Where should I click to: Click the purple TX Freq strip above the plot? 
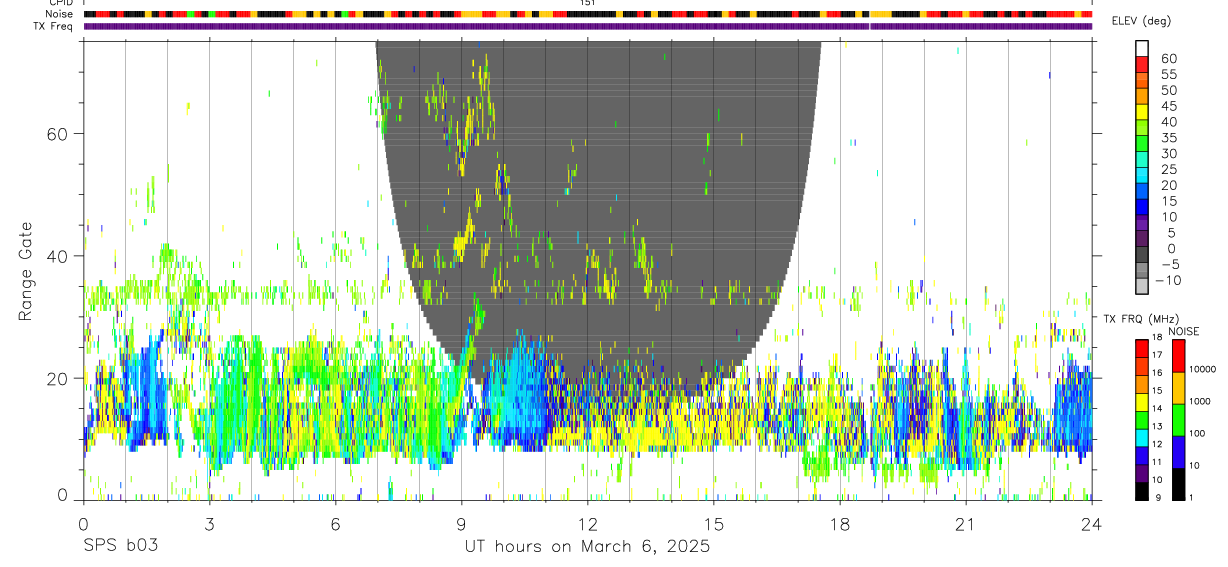(588, 26)
